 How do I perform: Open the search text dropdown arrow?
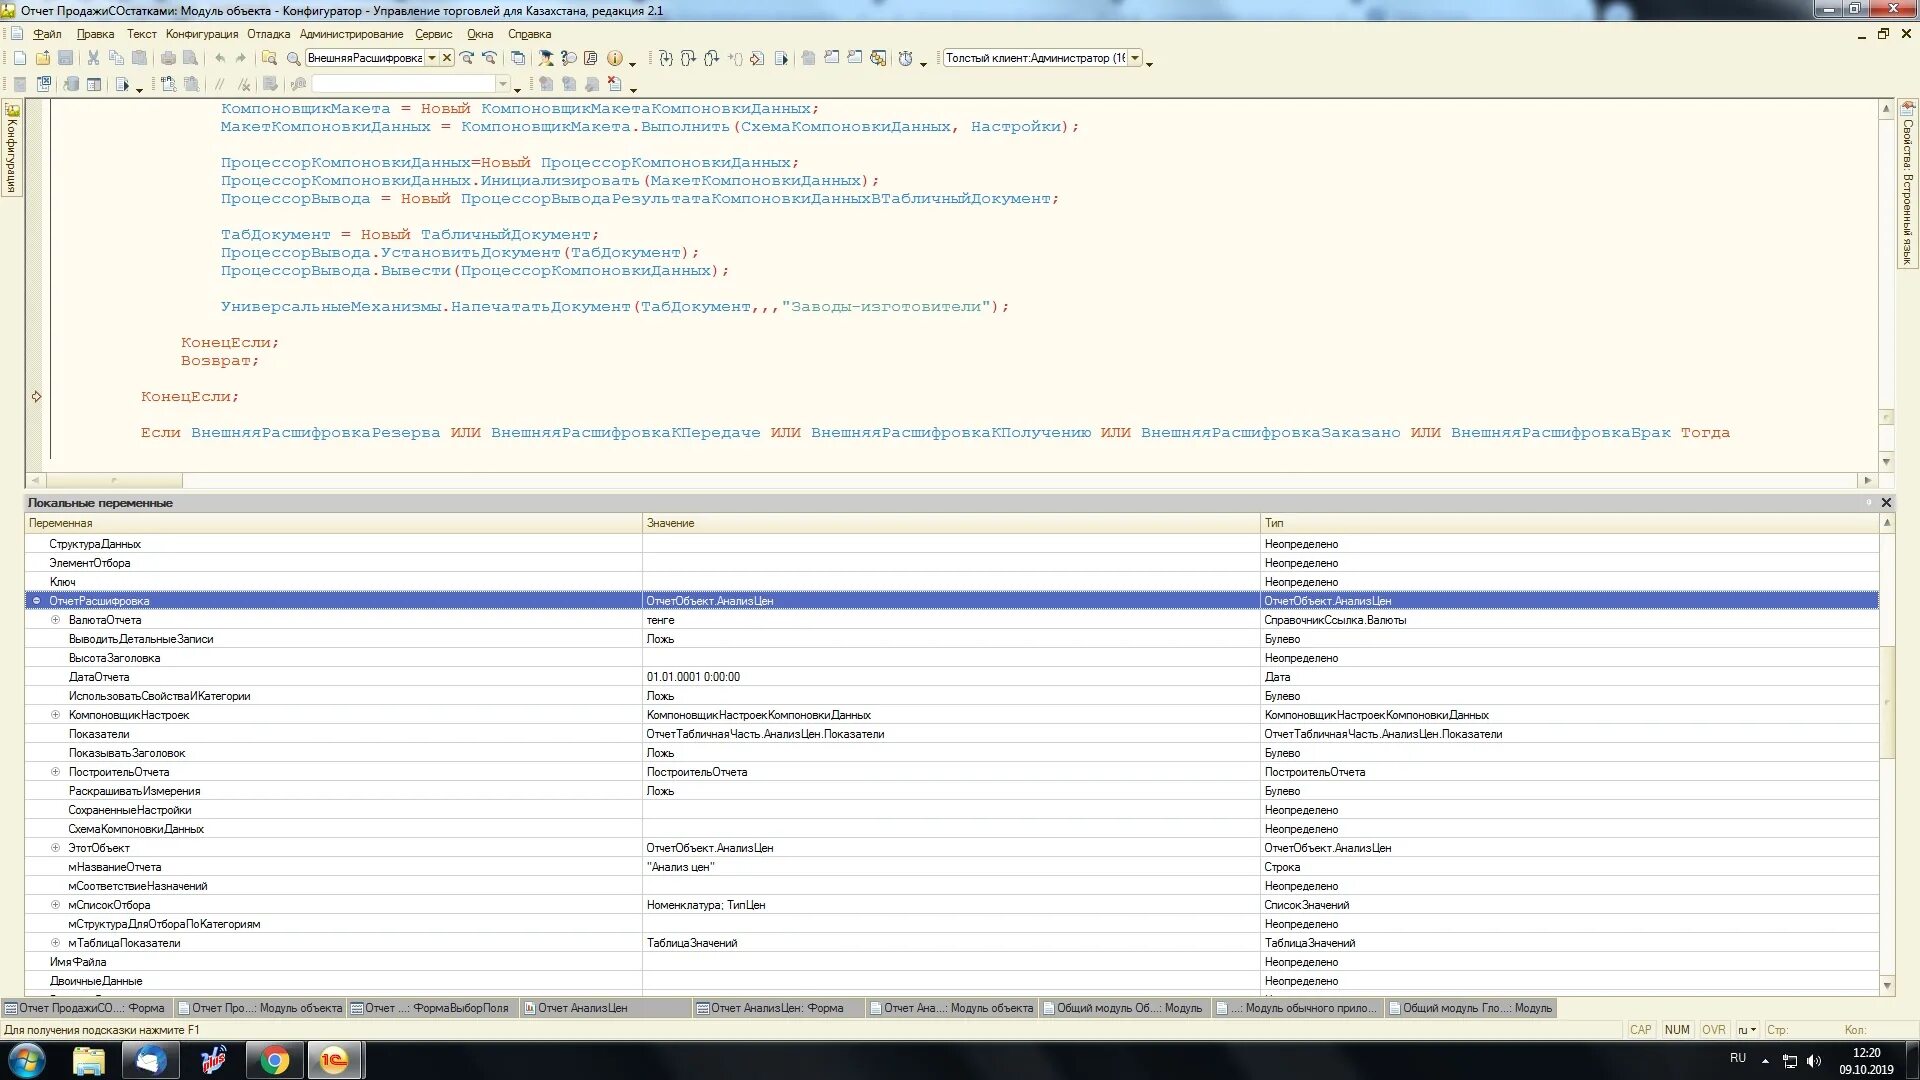432,58
